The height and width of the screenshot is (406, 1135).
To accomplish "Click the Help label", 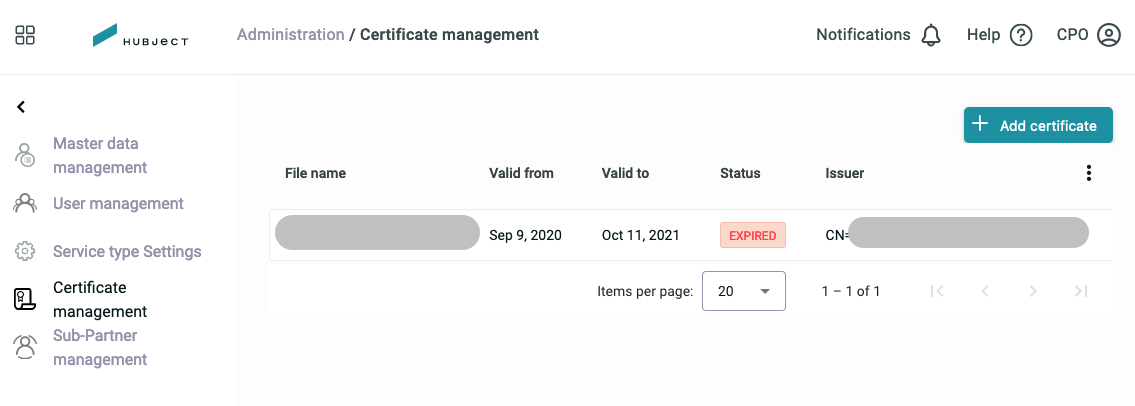I will (983, 35).
